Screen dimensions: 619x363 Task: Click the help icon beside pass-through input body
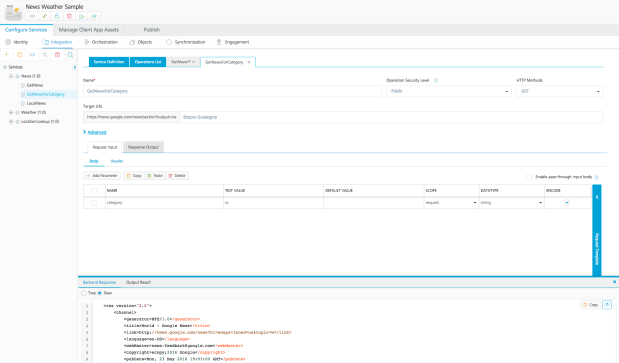[596, 177]
